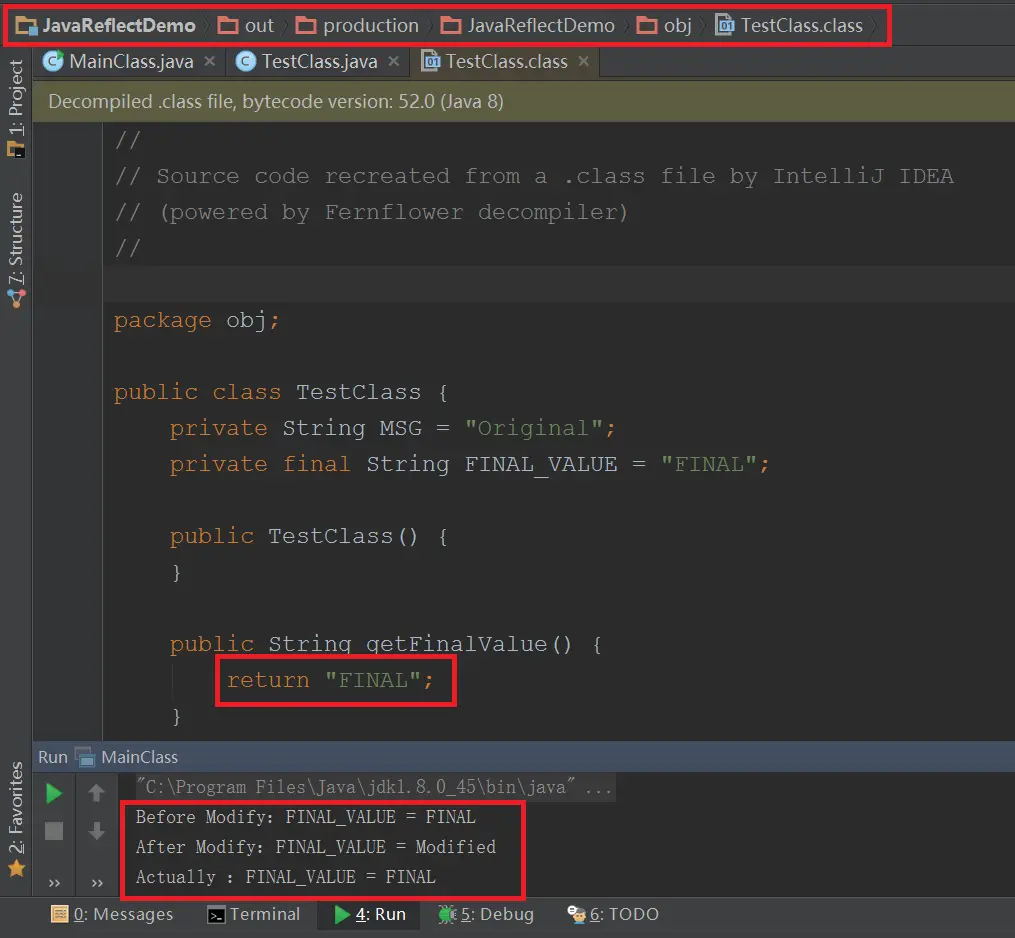
Task: Open the Terminal tool window
Action: [x=253, y=914]
